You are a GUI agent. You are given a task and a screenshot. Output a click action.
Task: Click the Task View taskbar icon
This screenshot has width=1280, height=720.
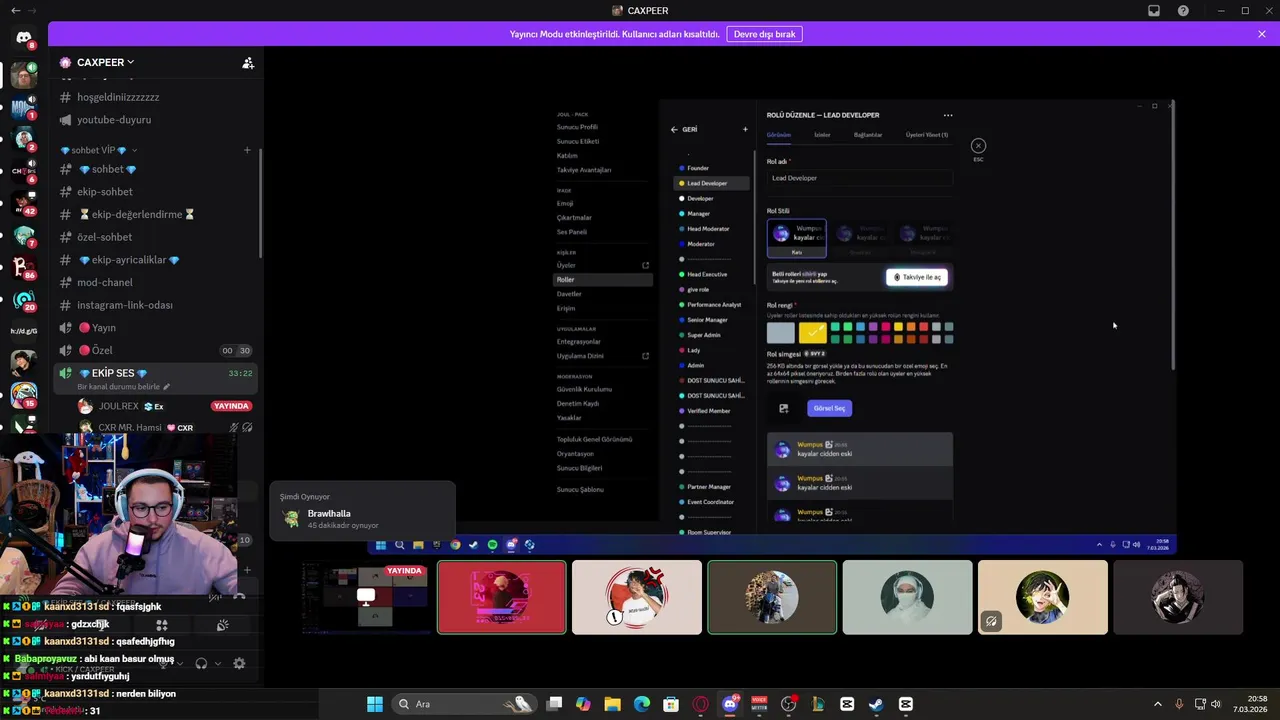pyautogui.click(x=554, y=704)
